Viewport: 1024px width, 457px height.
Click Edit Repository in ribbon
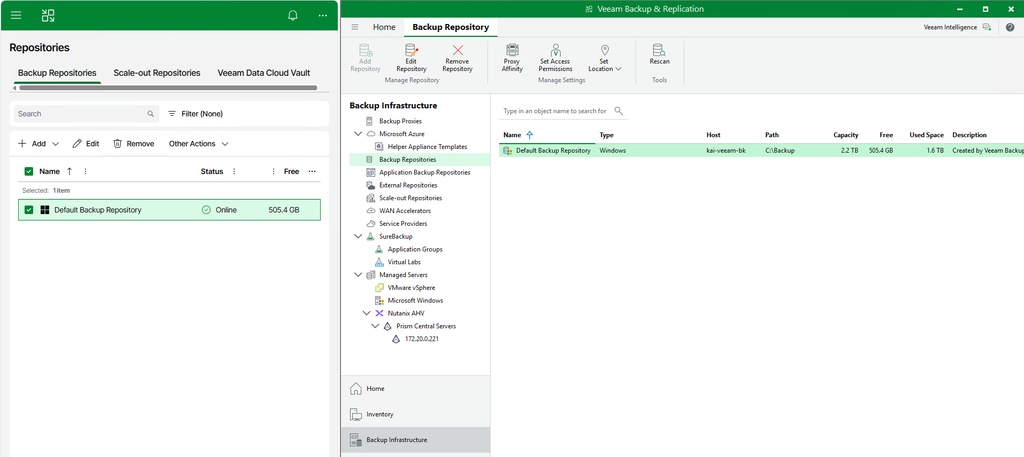411,57
